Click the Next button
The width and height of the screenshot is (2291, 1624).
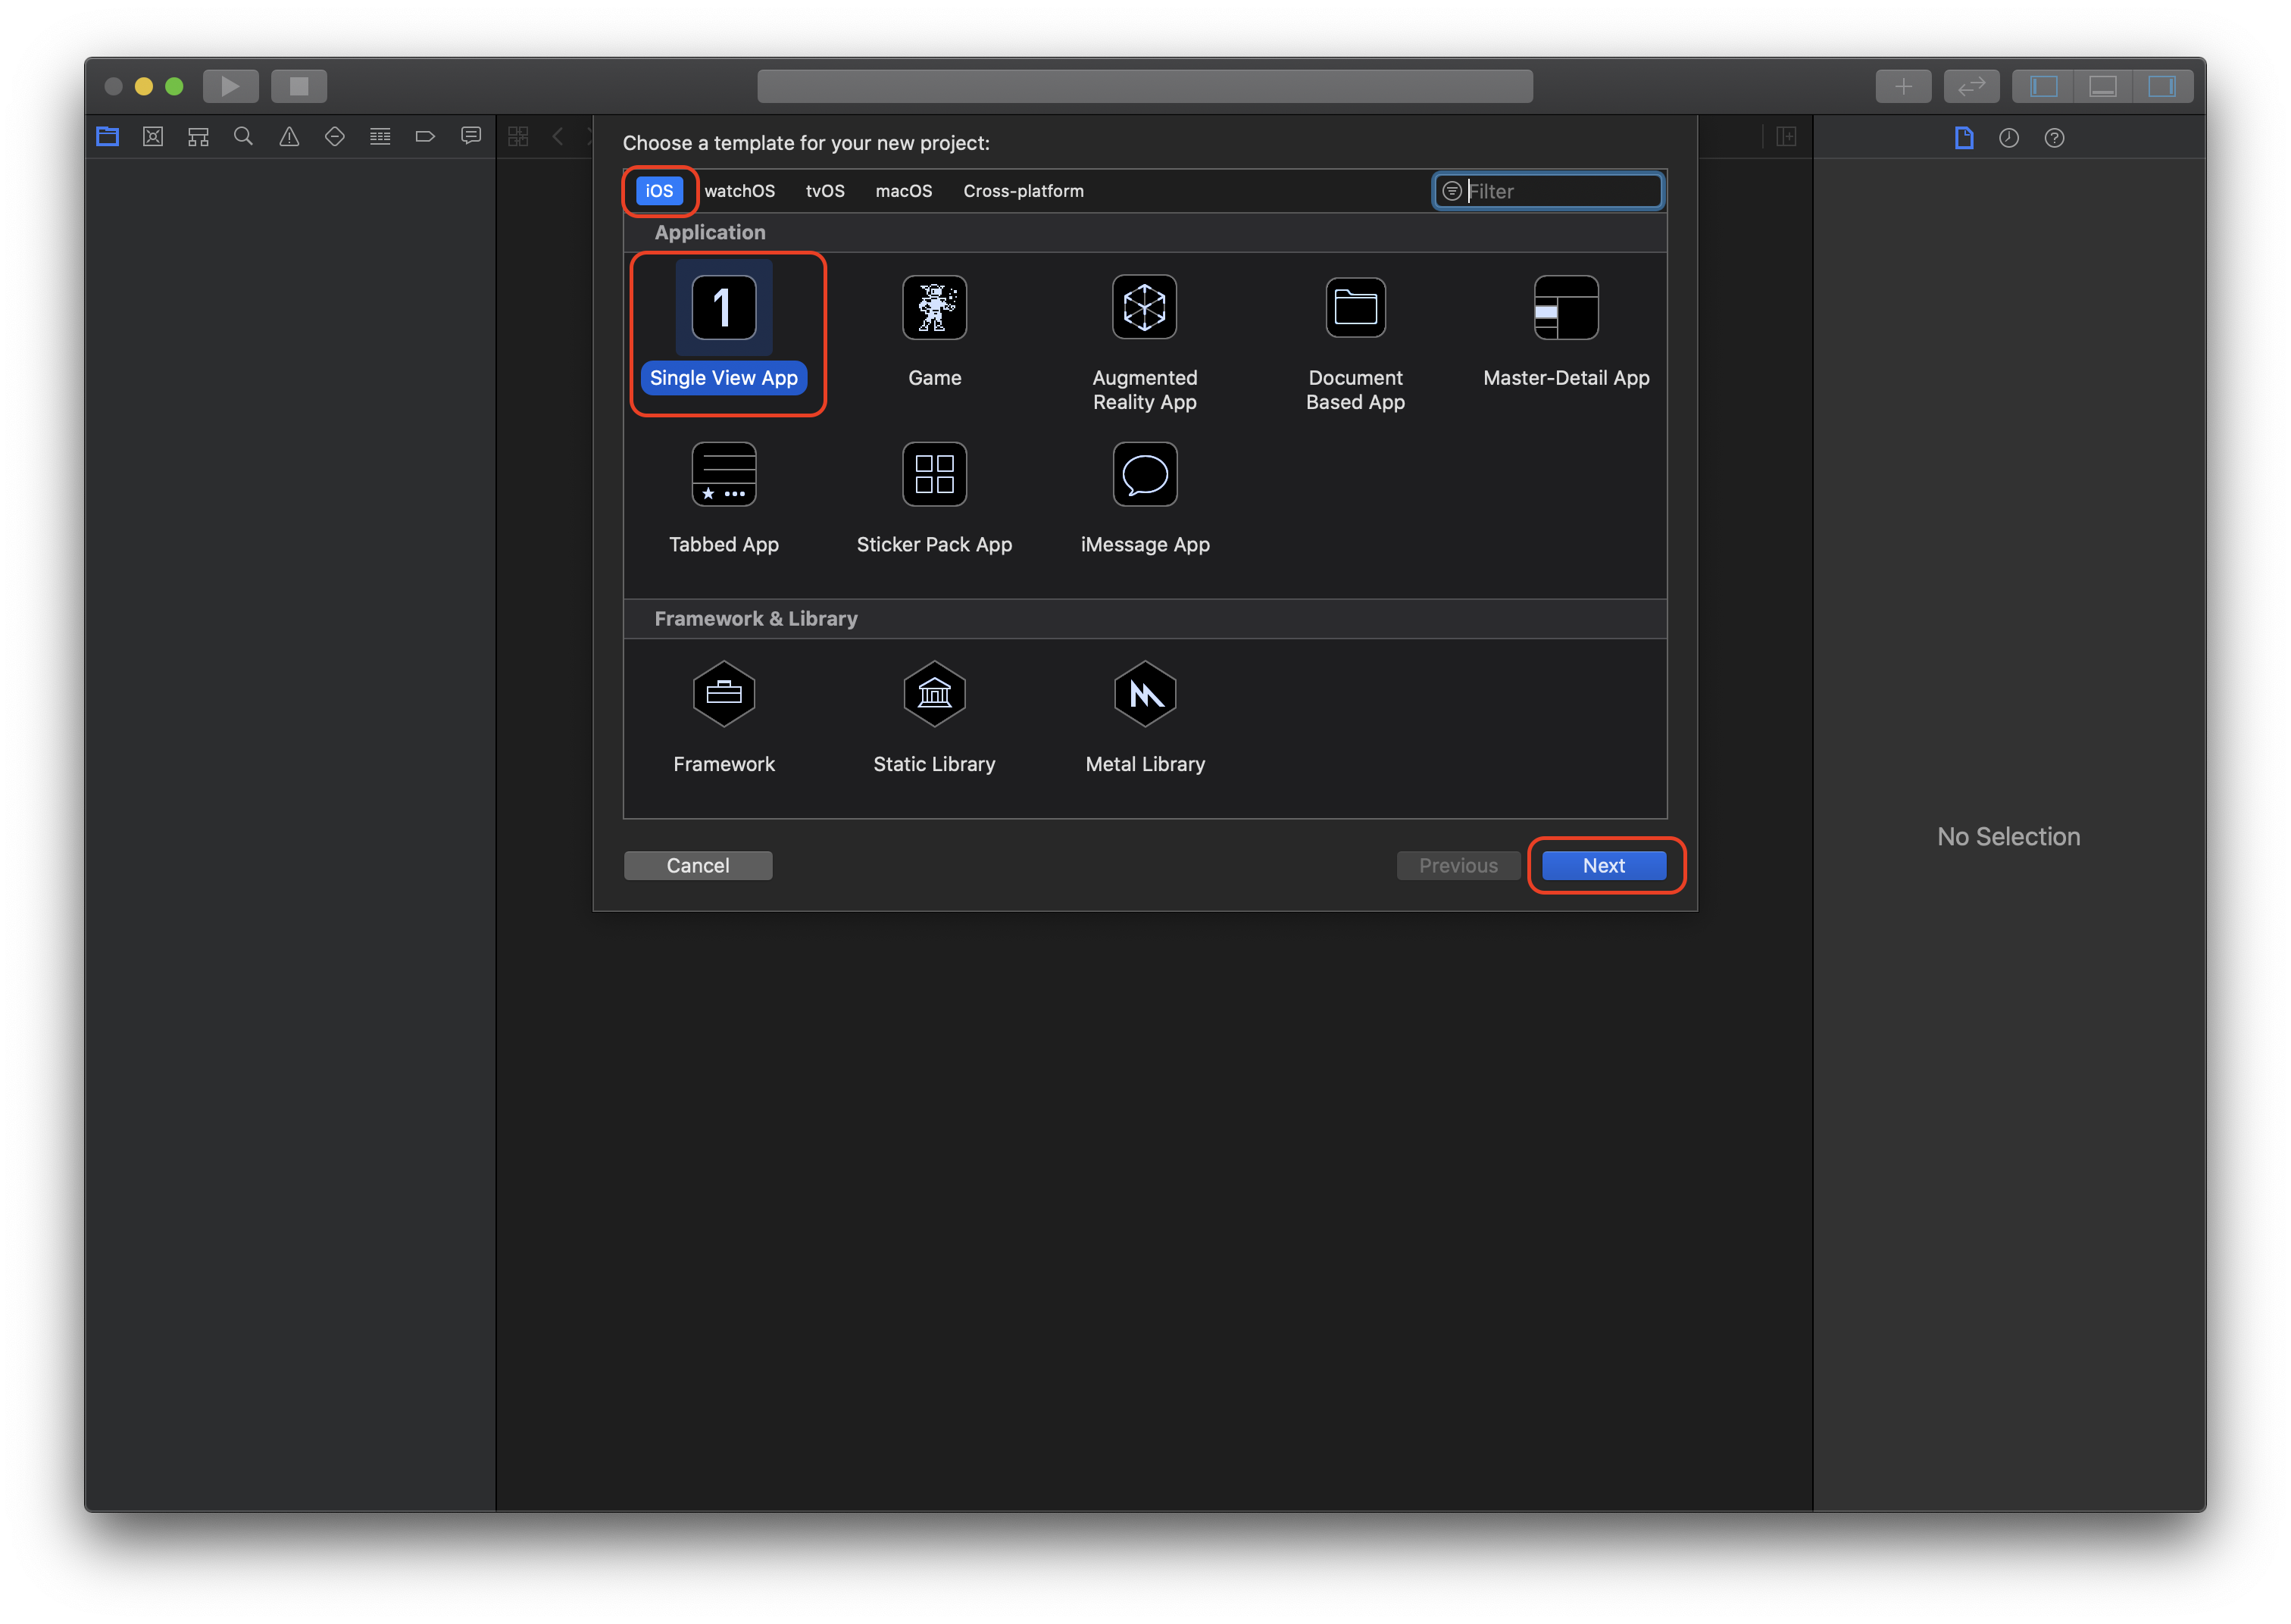(1603, 866)
